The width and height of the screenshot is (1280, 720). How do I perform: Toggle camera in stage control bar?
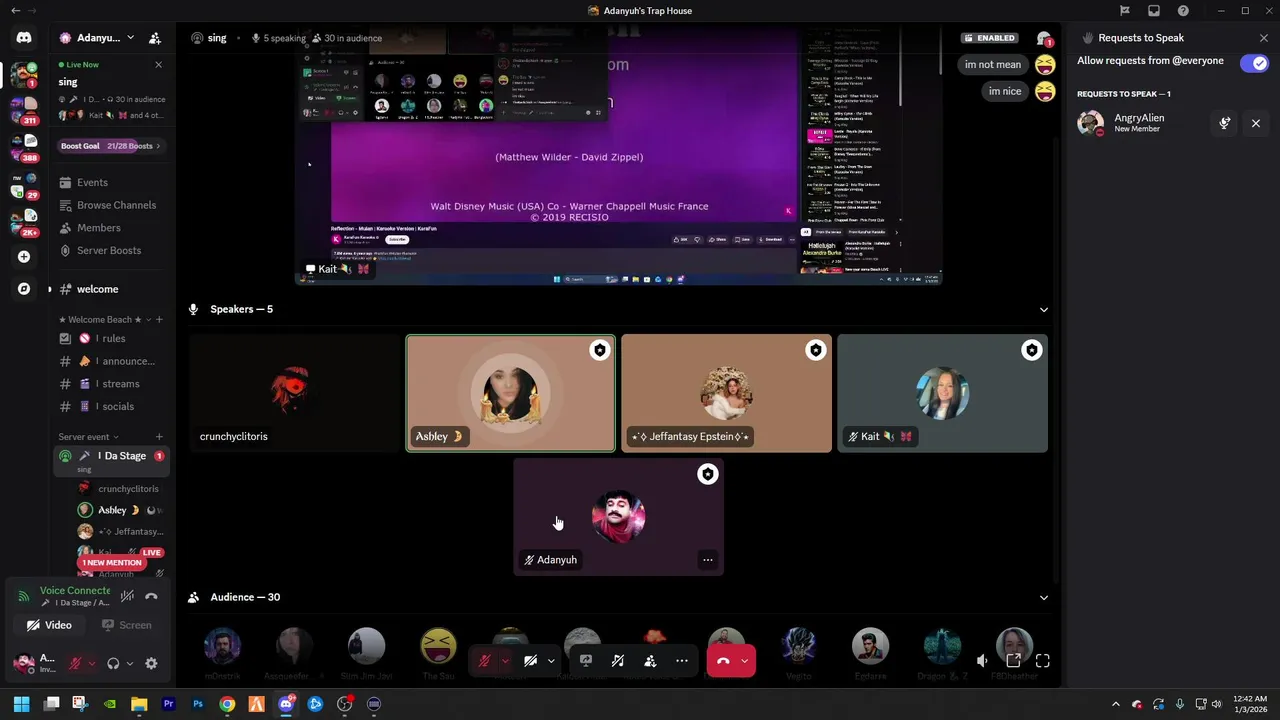click(530, 661)
